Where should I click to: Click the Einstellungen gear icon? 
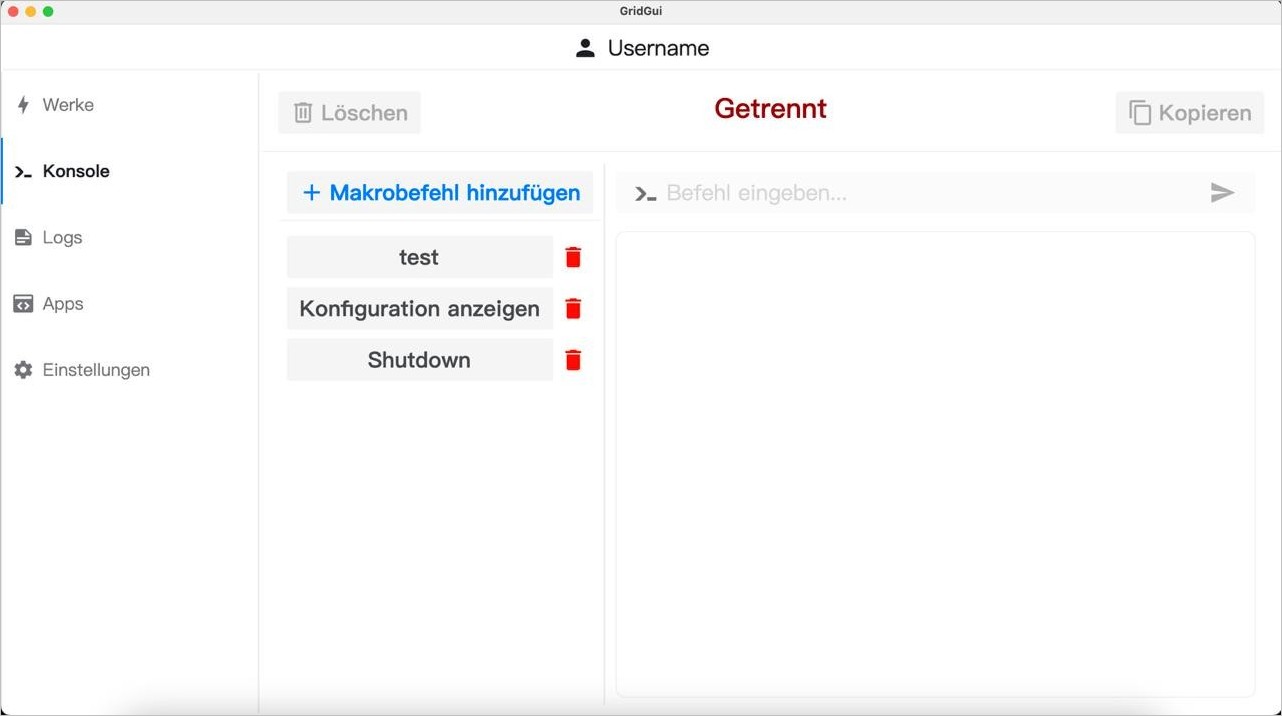click(x=23, y=370)
